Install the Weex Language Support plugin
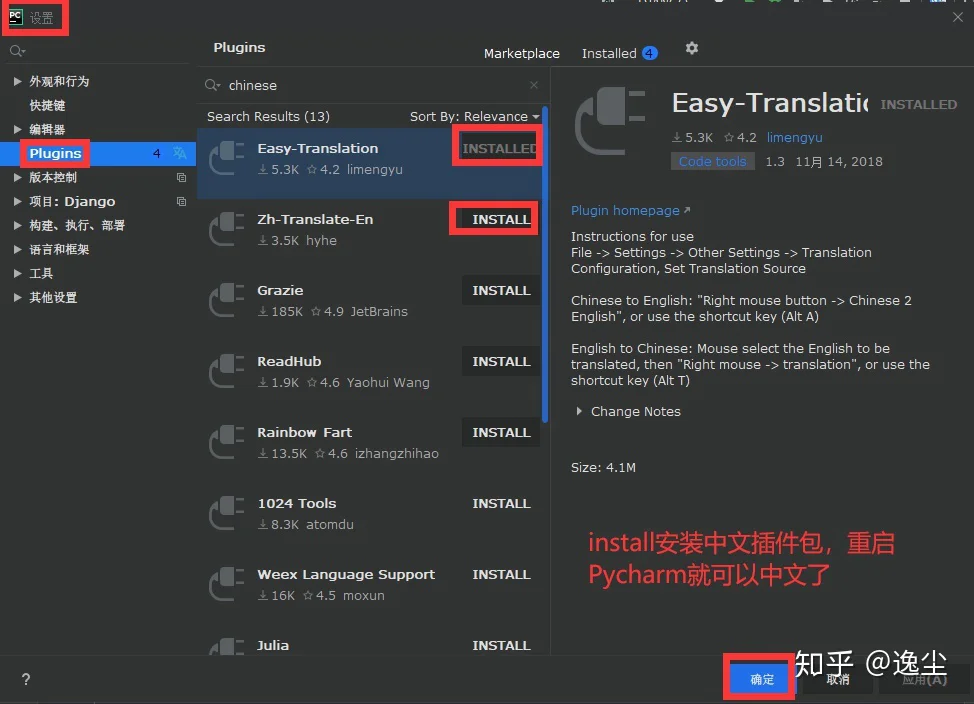974x704 pixels. coord(501,574)
